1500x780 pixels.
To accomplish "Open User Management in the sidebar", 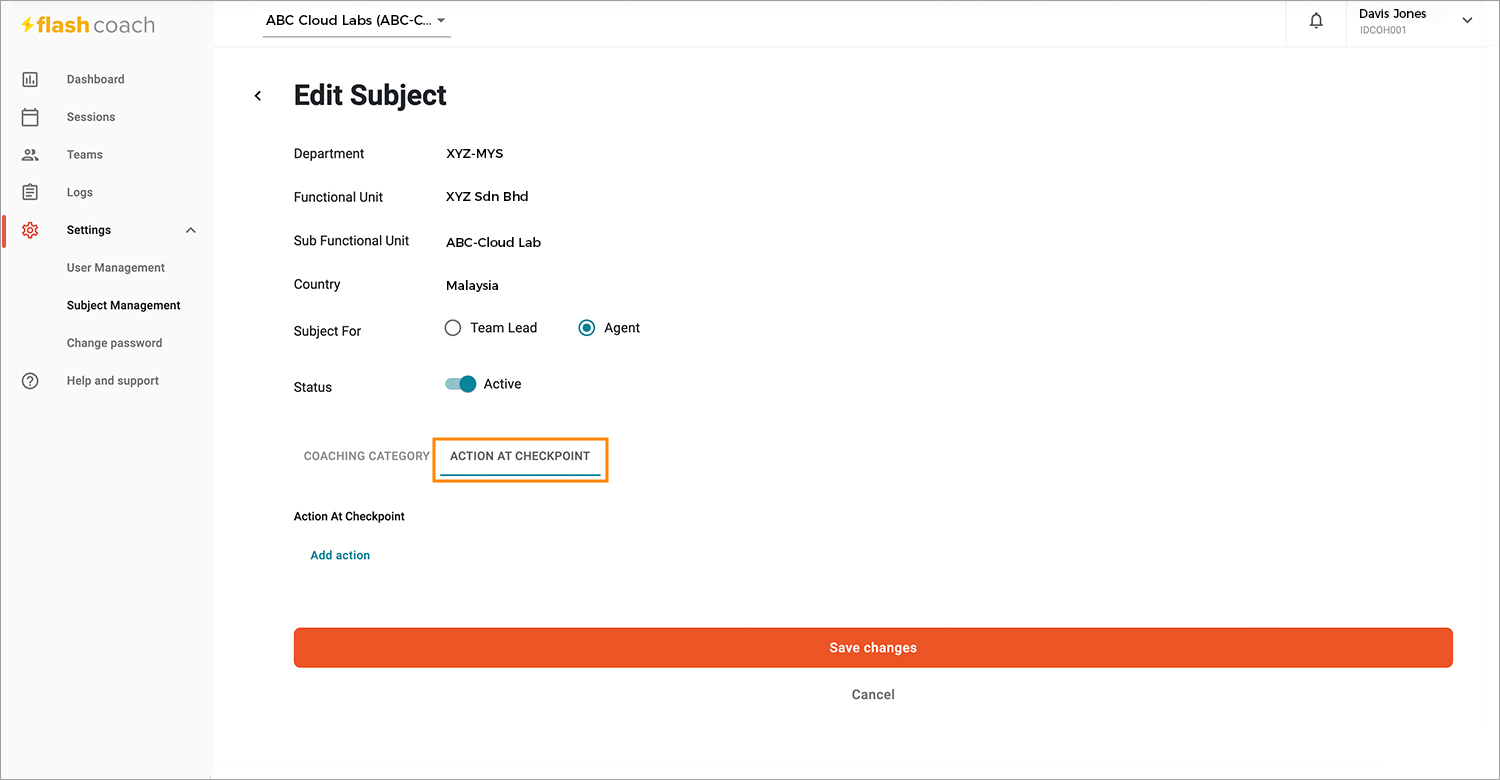I will (116, 268).
